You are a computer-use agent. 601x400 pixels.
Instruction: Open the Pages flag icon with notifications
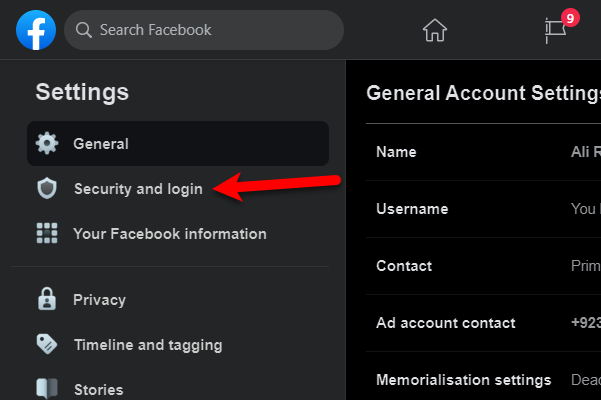(555, 30)
